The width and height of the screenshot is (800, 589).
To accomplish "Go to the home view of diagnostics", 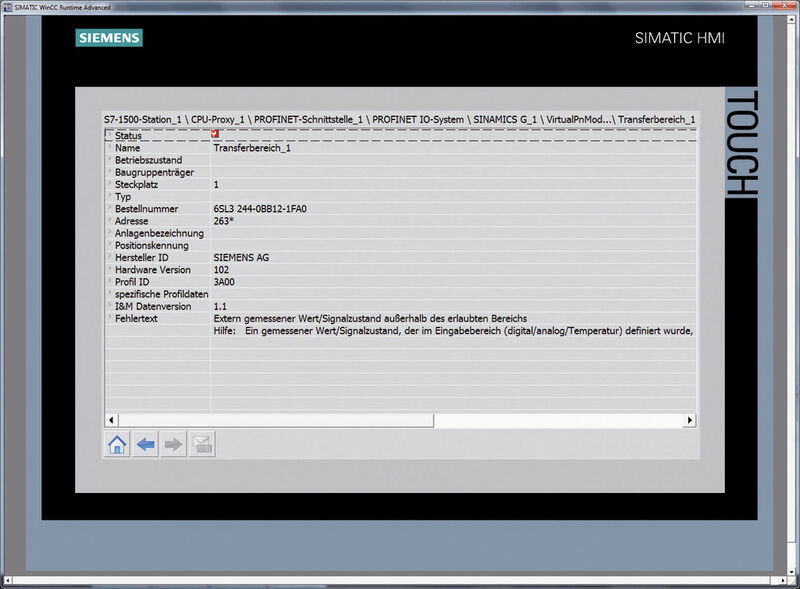I will click(117, 445).
